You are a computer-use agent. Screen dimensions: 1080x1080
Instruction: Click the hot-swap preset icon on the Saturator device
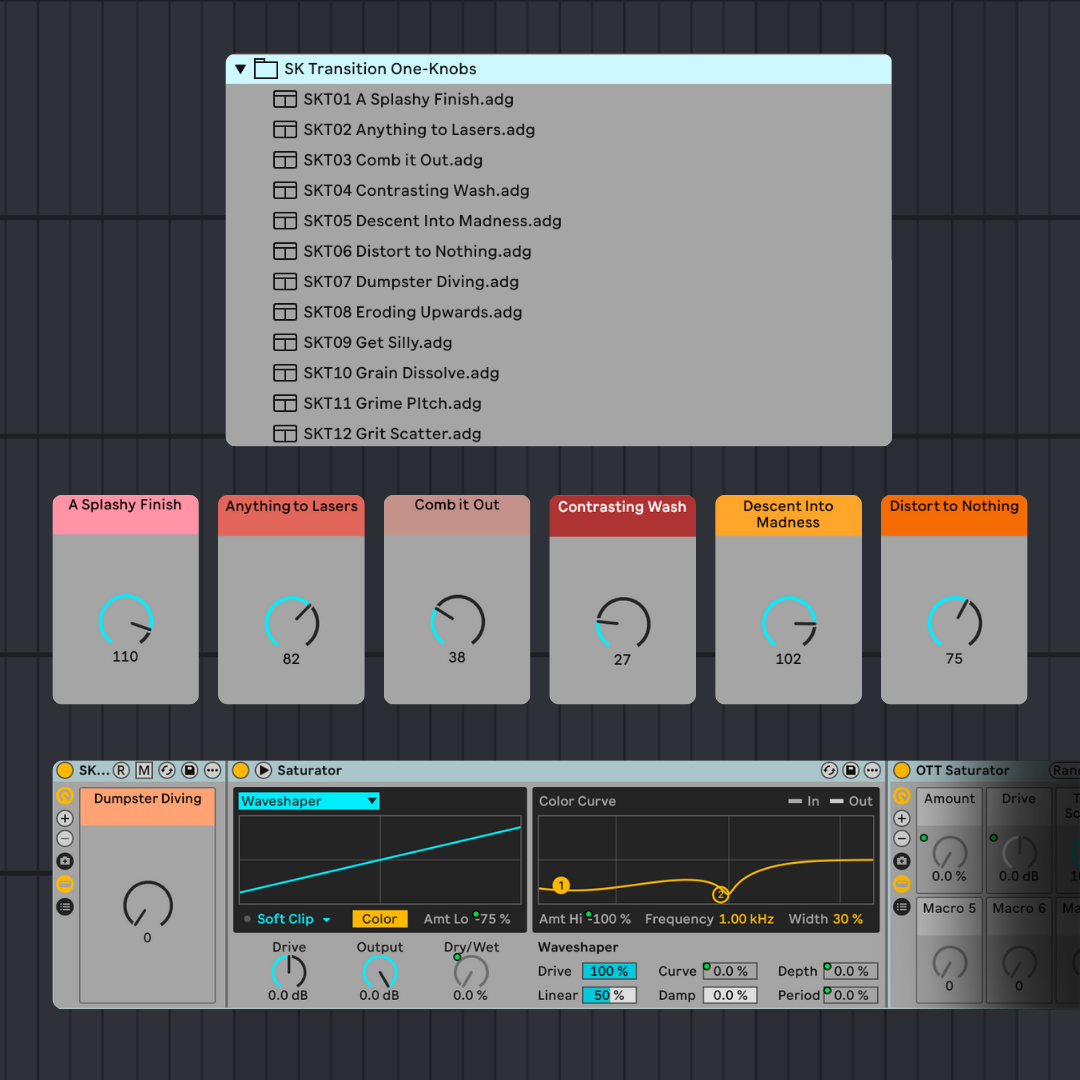click(829, 770)
